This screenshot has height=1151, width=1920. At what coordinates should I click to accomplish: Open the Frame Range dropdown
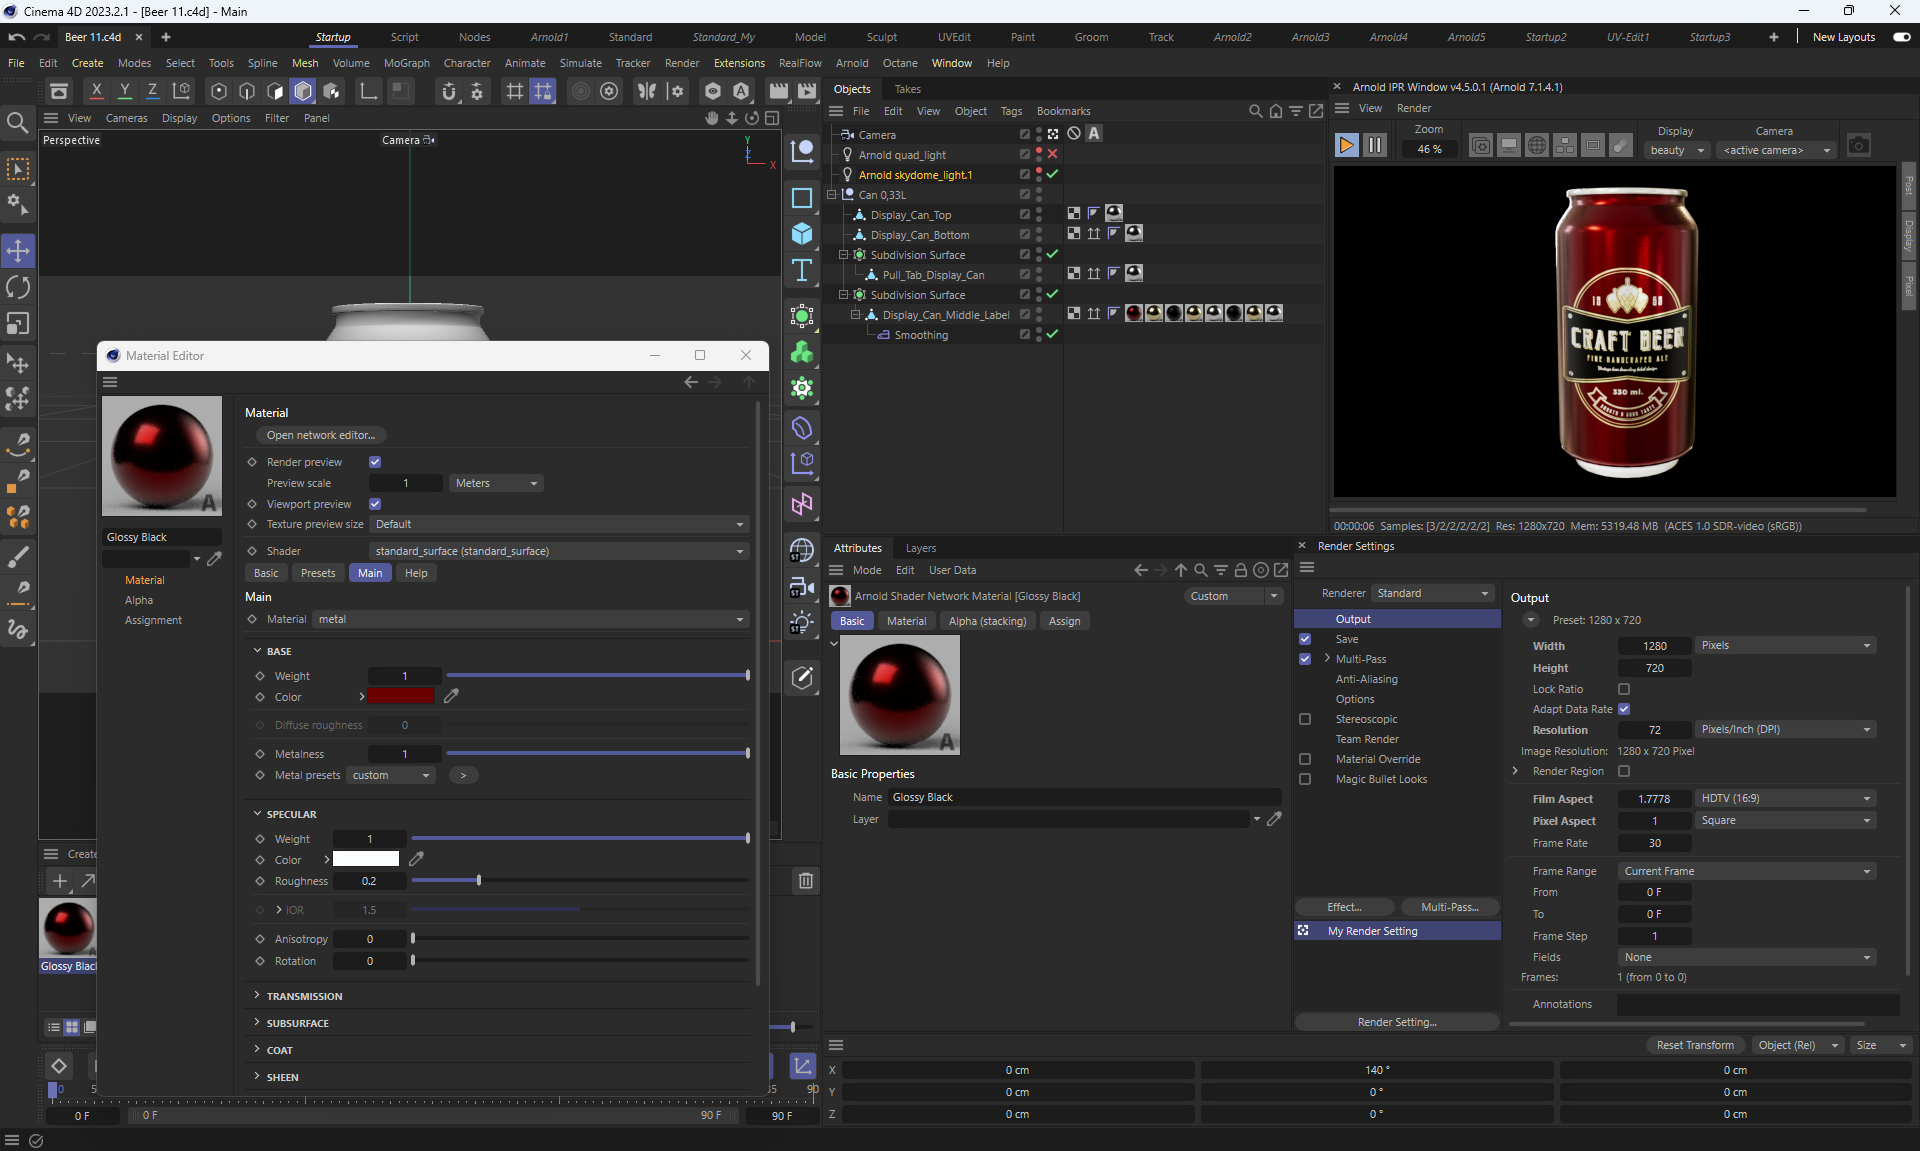coord(1746,871)
